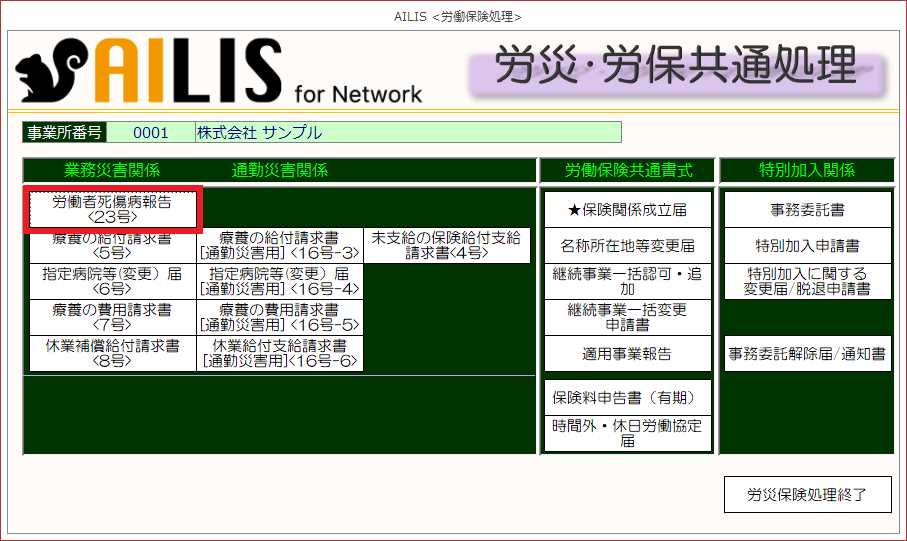This screenshot has width=907, height=541.
Task: Open 時間外・休日労働協定届
Action: 627,433
